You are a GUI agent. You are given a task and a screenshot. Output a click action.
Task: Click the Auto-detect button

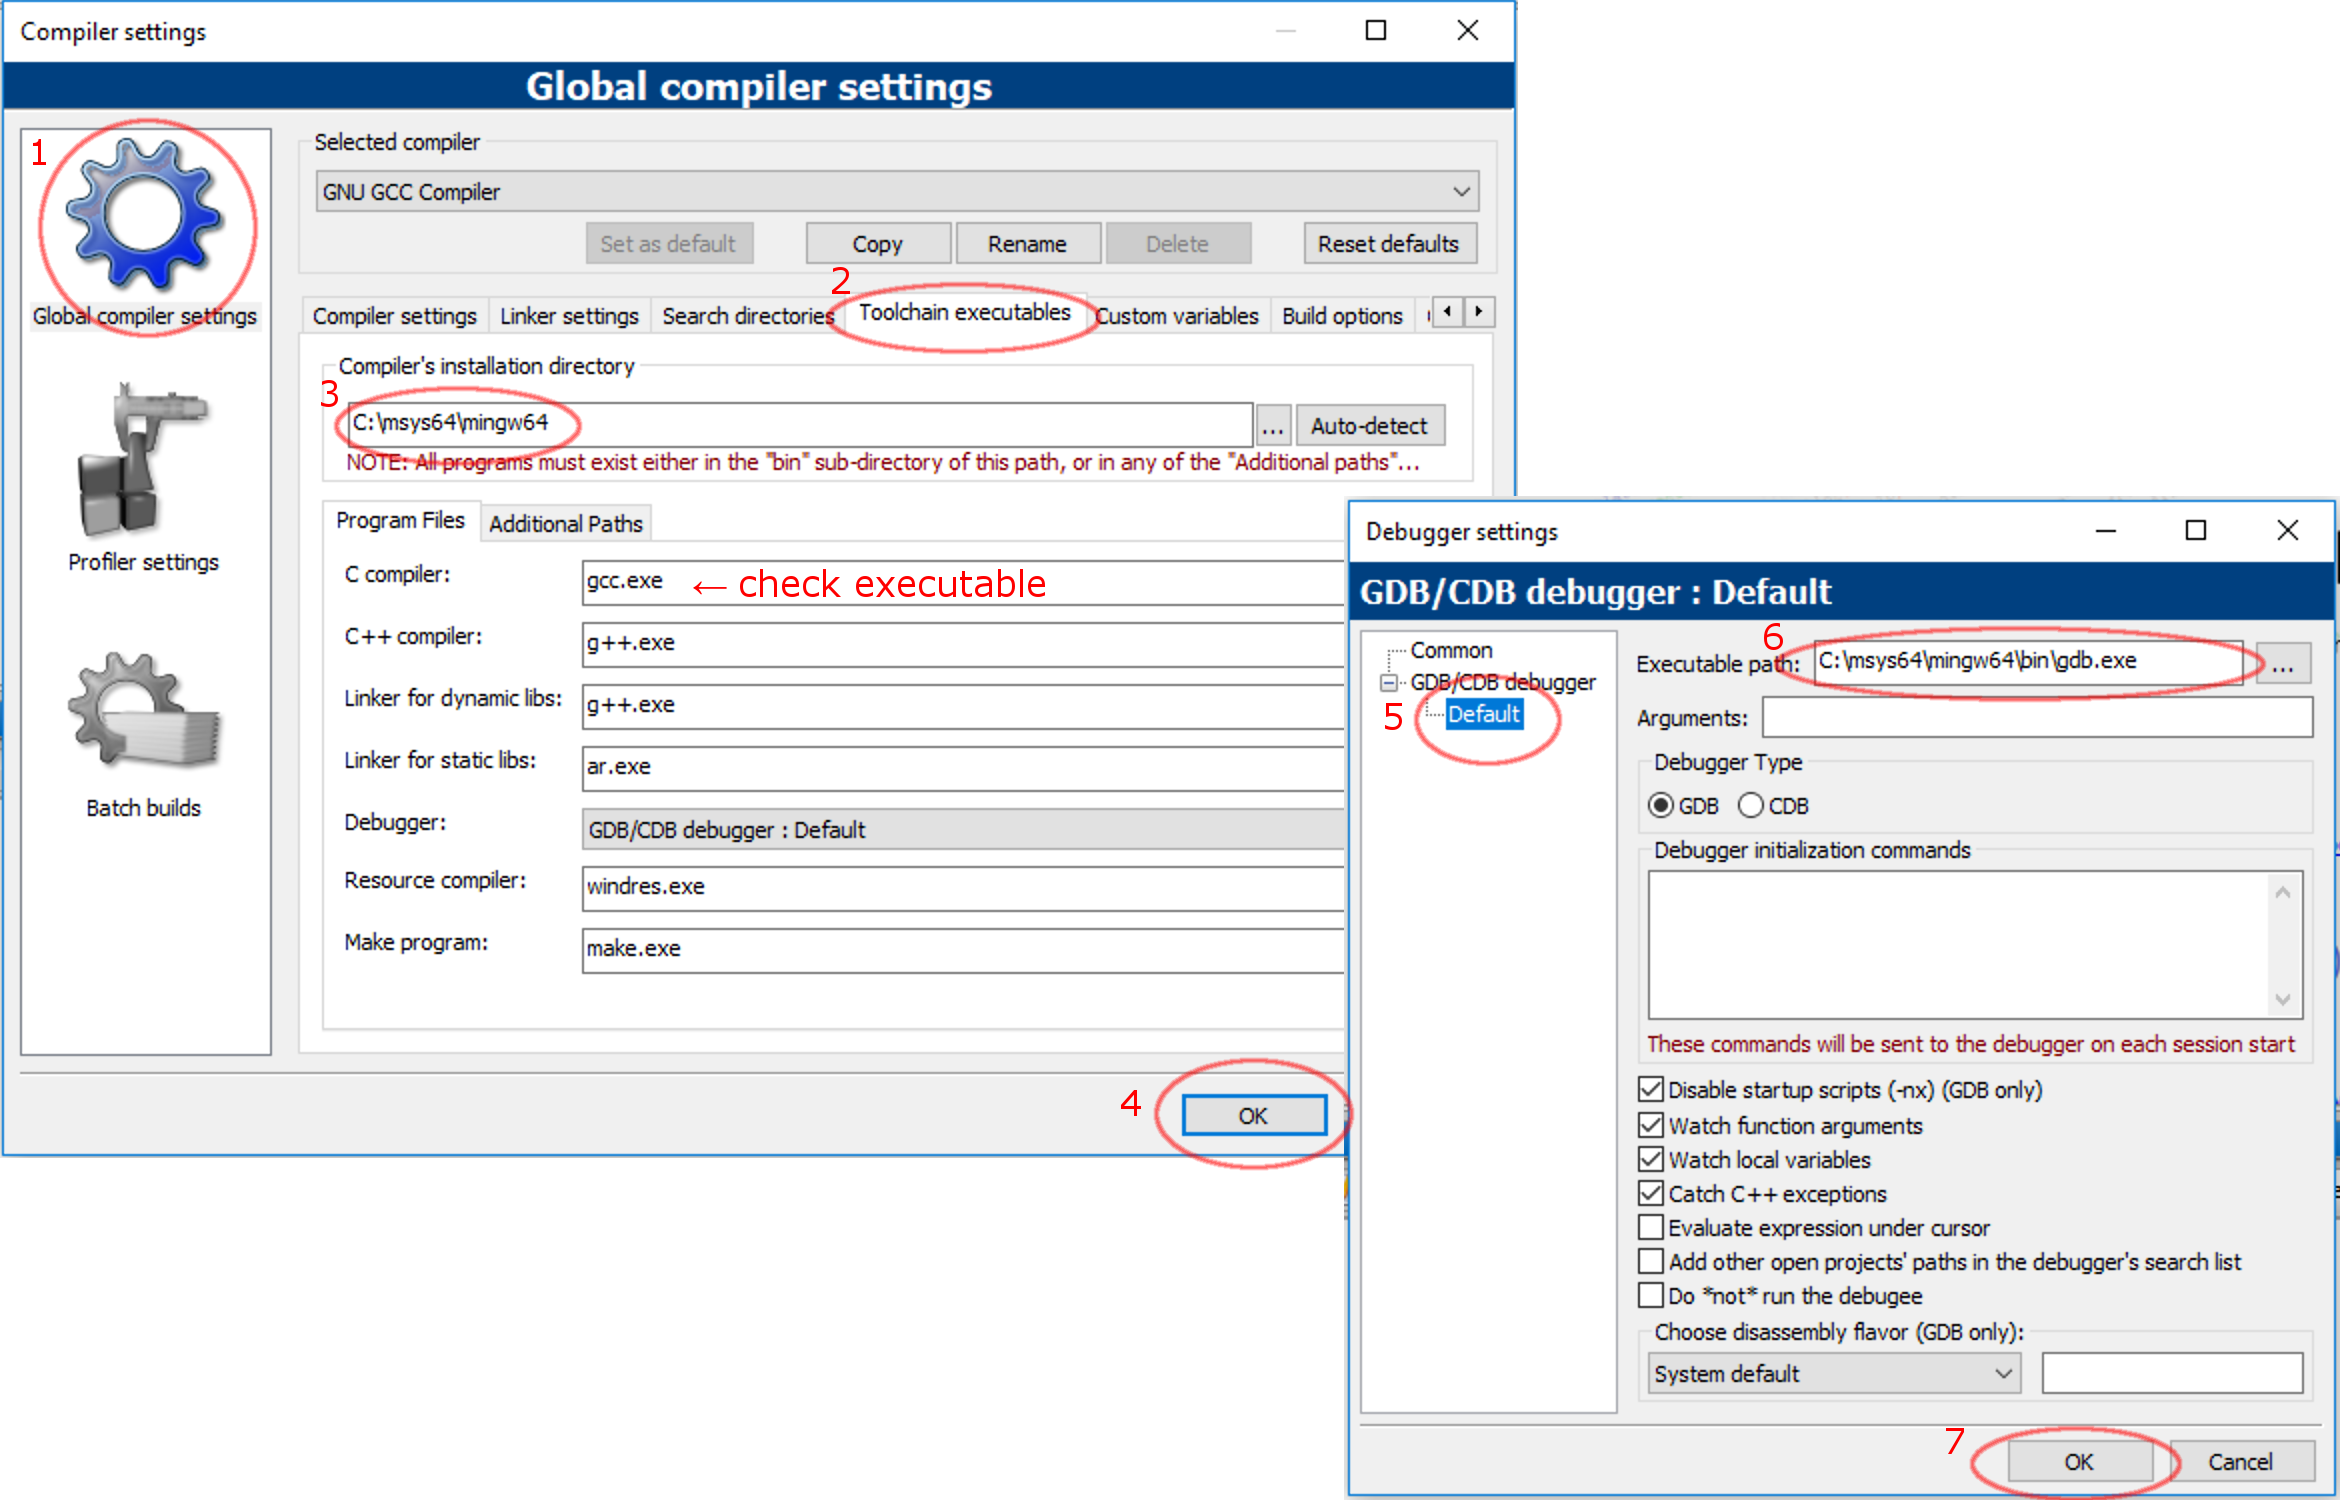1368,426
